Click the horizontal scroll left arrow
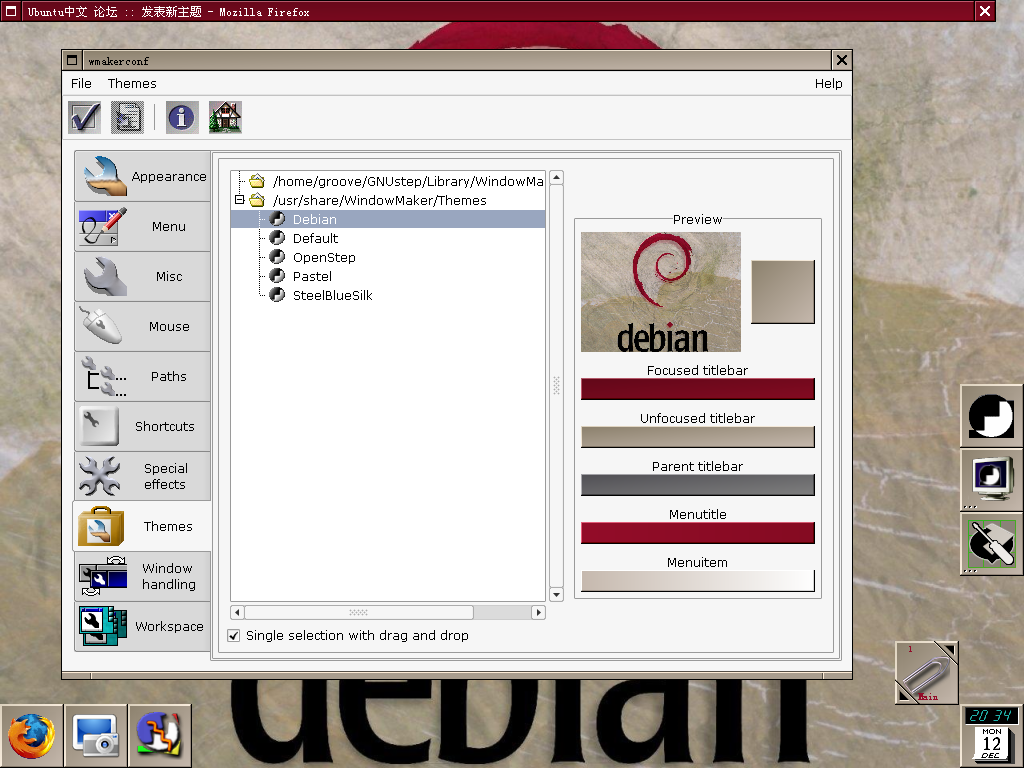The image size is (1024, 768). tap(237, 613)
